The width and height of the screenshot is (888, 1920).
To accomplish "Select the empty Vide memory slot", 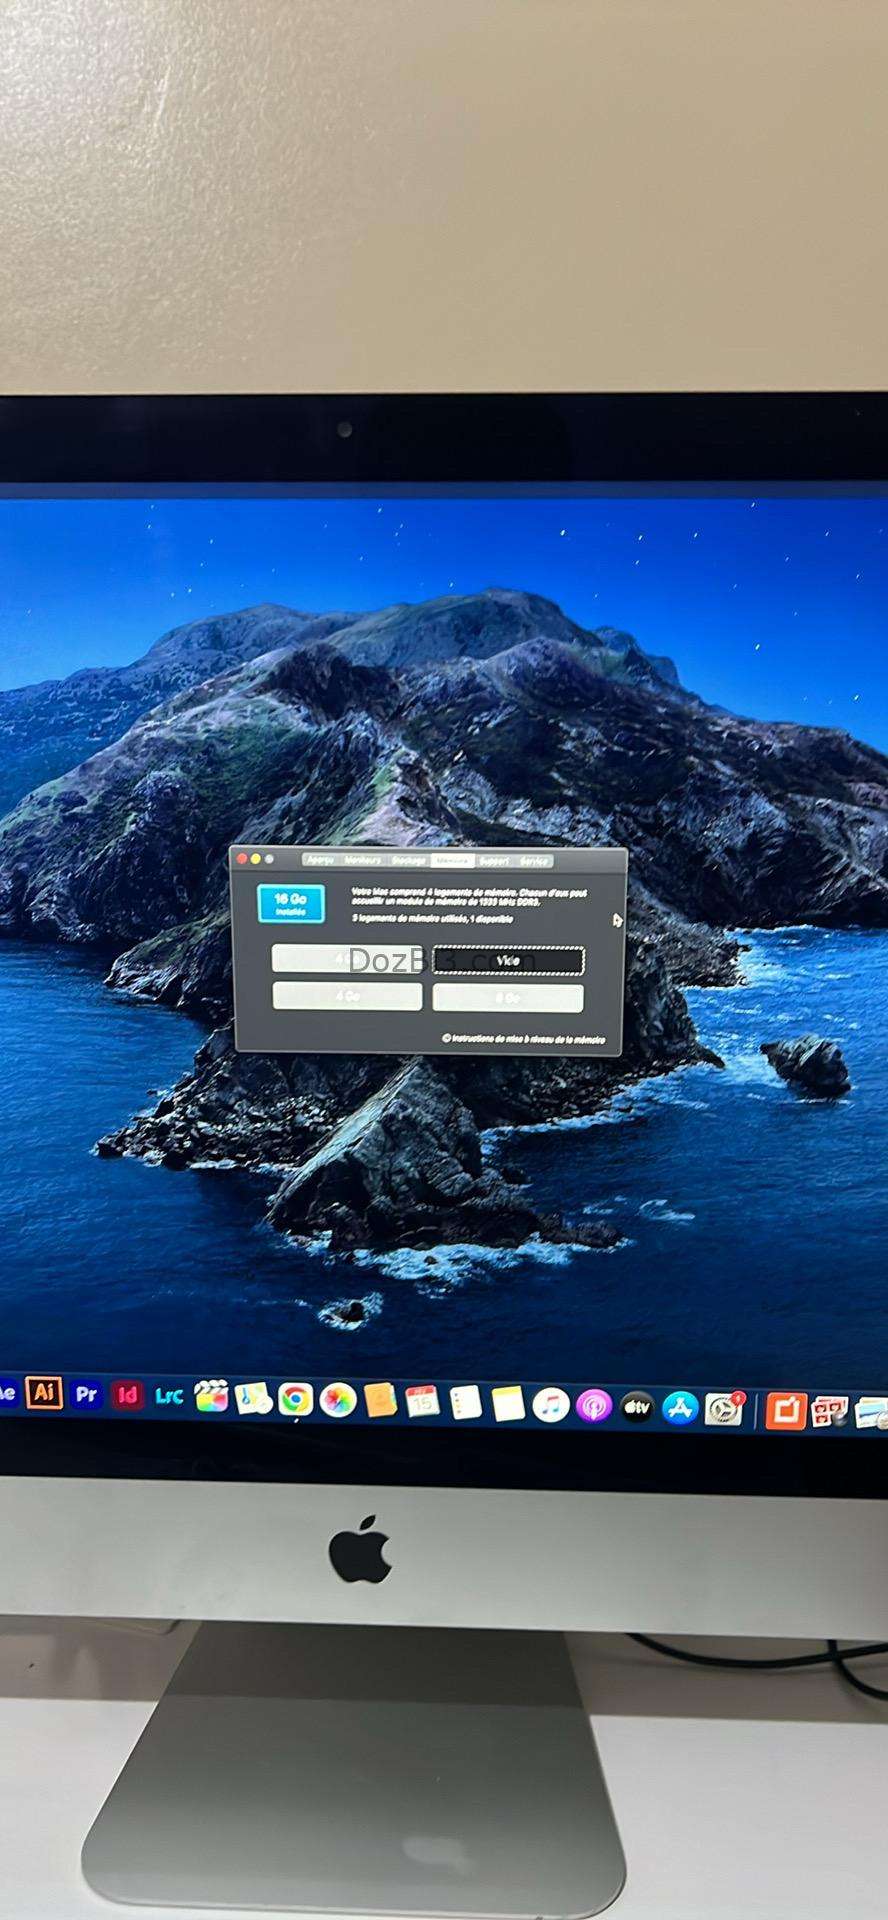I will pos(509,961).
